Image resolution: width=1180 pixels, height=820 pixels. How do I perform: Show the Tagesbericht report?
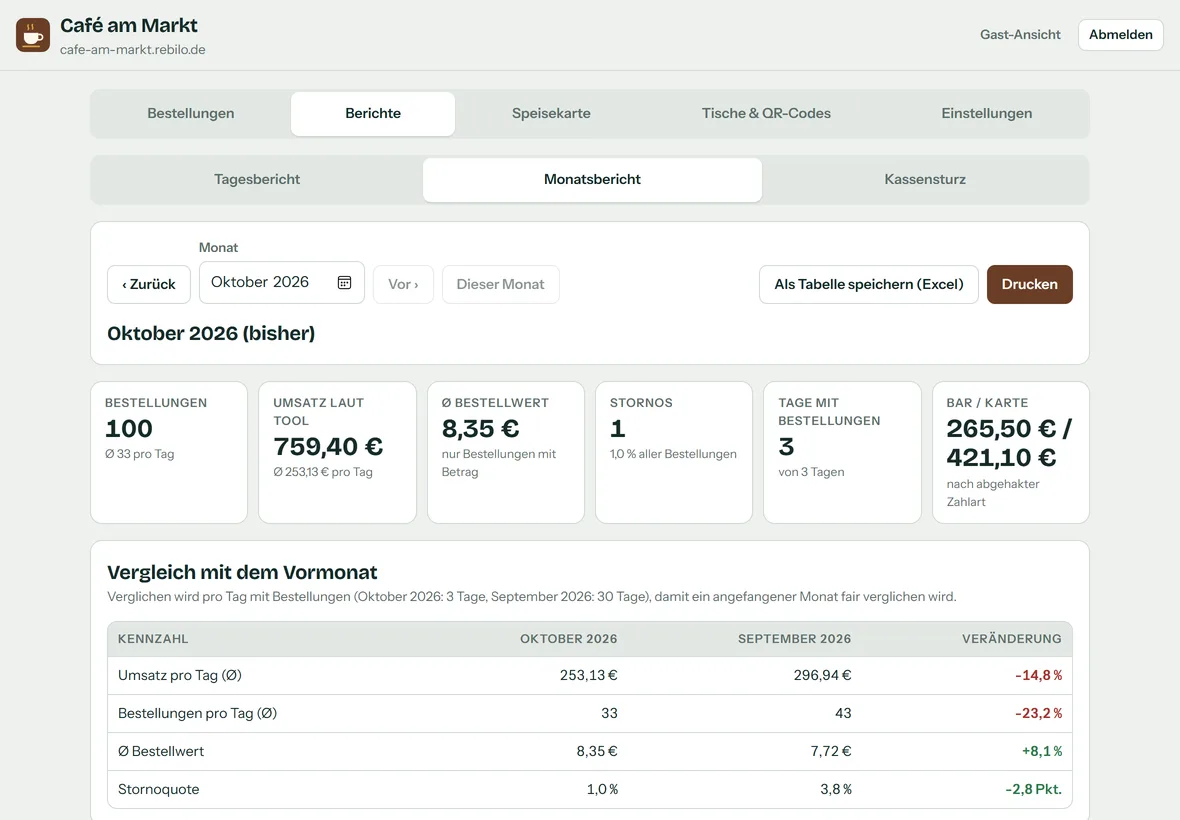257,180
